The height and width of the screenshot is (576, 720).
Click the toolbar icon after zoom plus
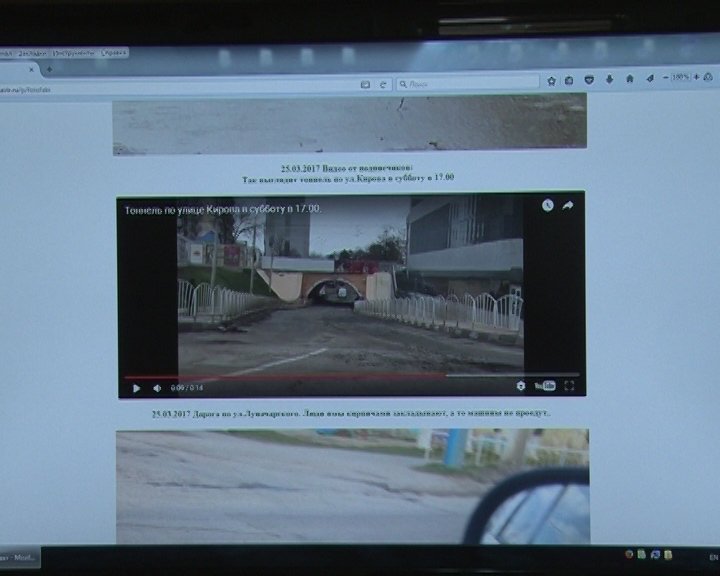click(709, 77)
